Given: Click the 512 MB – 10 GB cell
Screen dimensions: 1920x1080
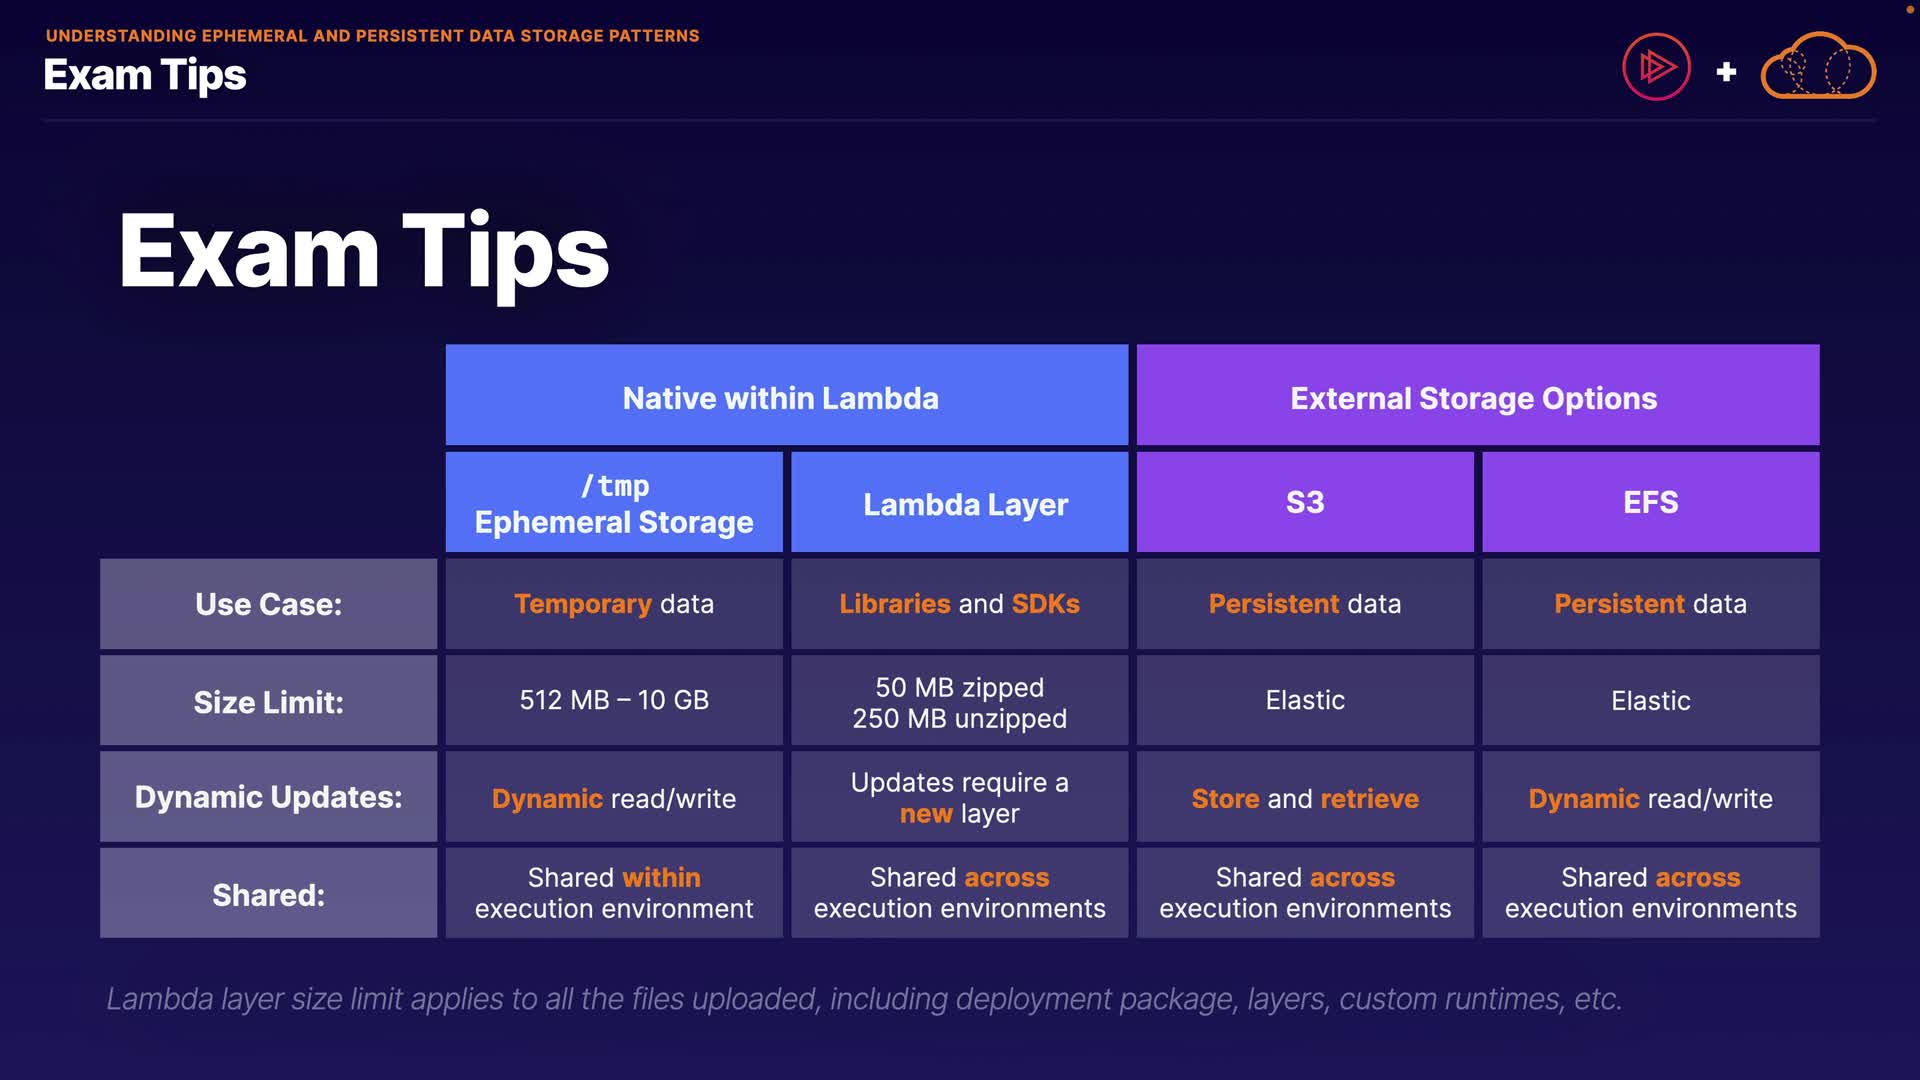Looking at the screenshot, I should pos(614,700).
